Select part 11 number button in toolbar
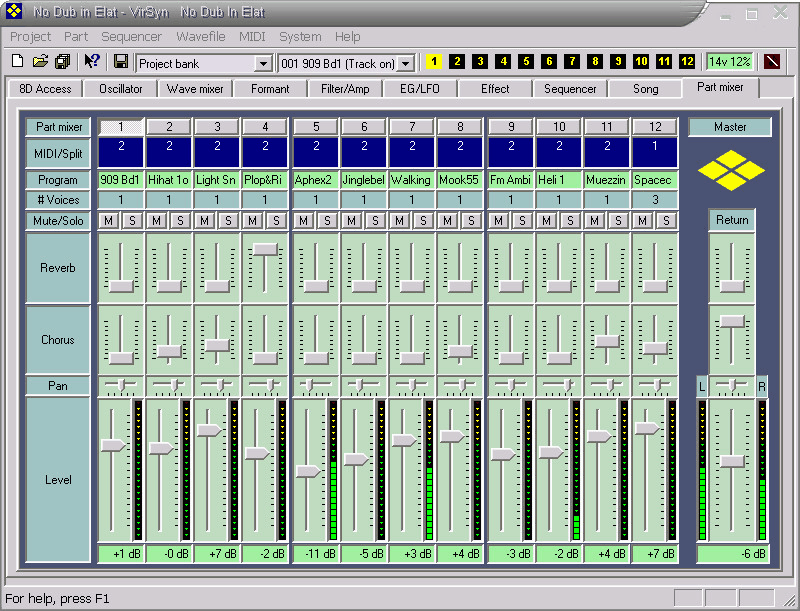Viewport: 800px width, 611px height. pyautogui.click(x=664, y=62)
